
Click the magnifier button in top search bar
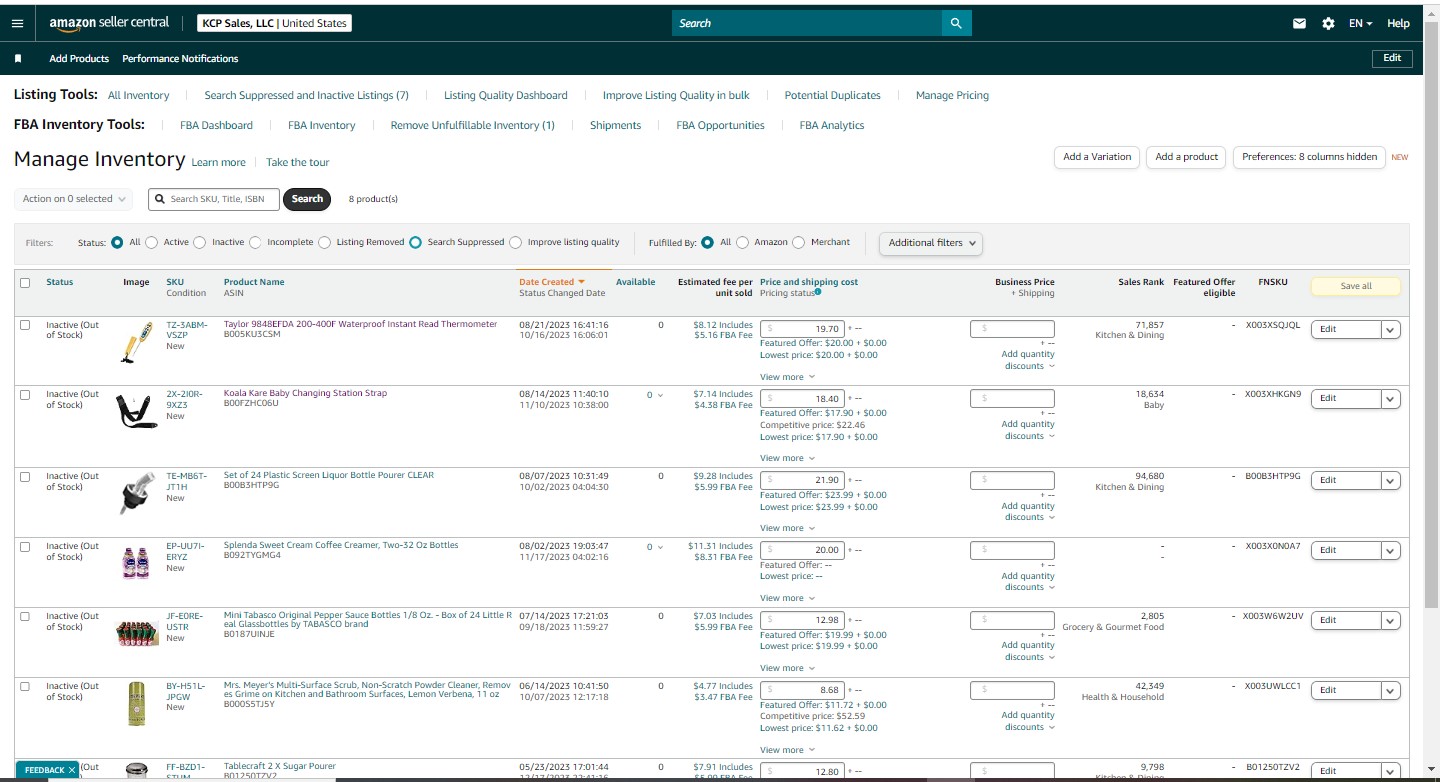(956, 23)
